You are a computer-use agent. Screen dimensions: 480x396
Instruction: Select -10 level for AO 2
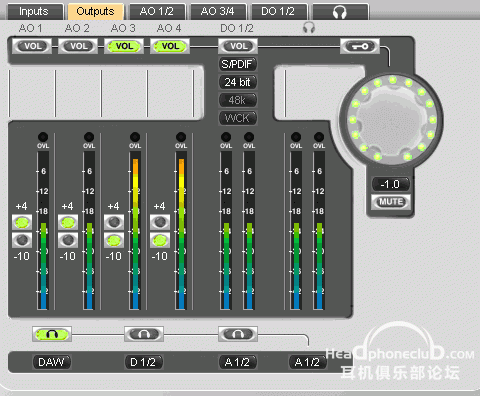point(68,240)
